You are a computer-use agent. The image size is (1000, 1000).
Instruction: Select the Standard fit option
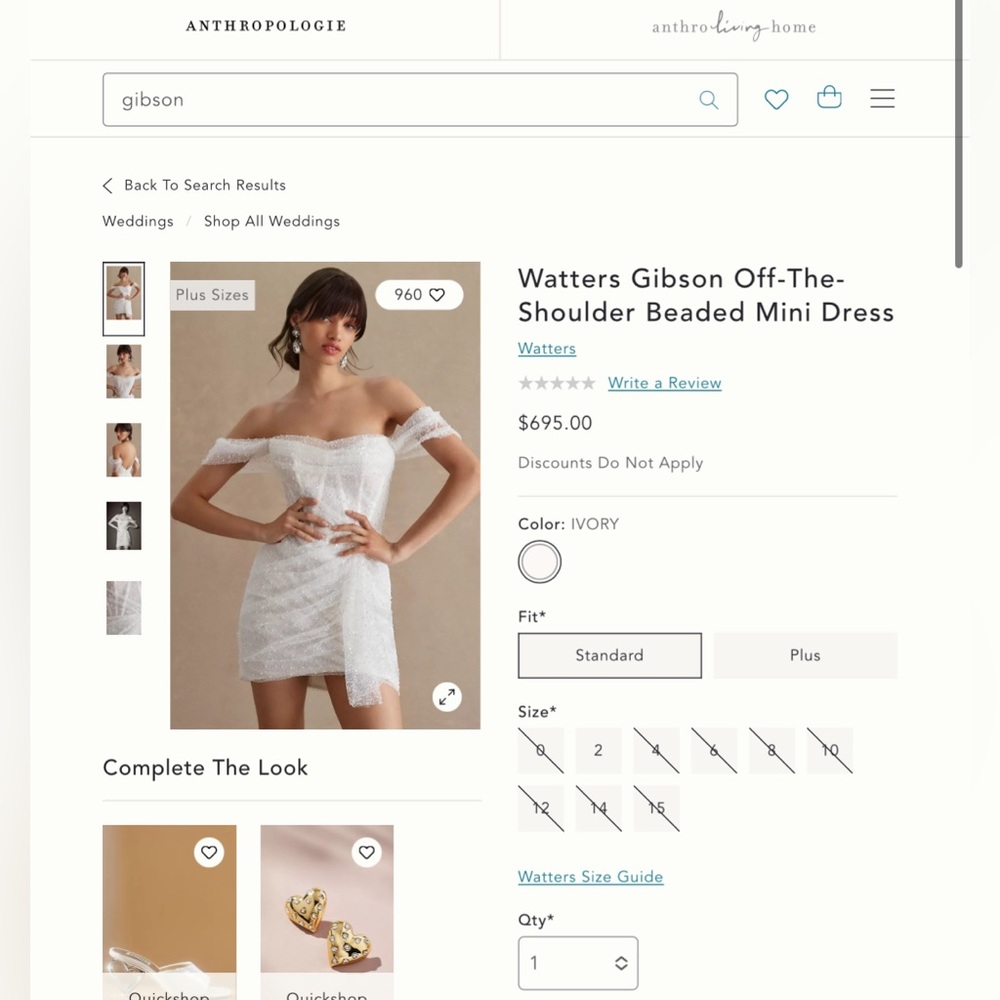610,655
